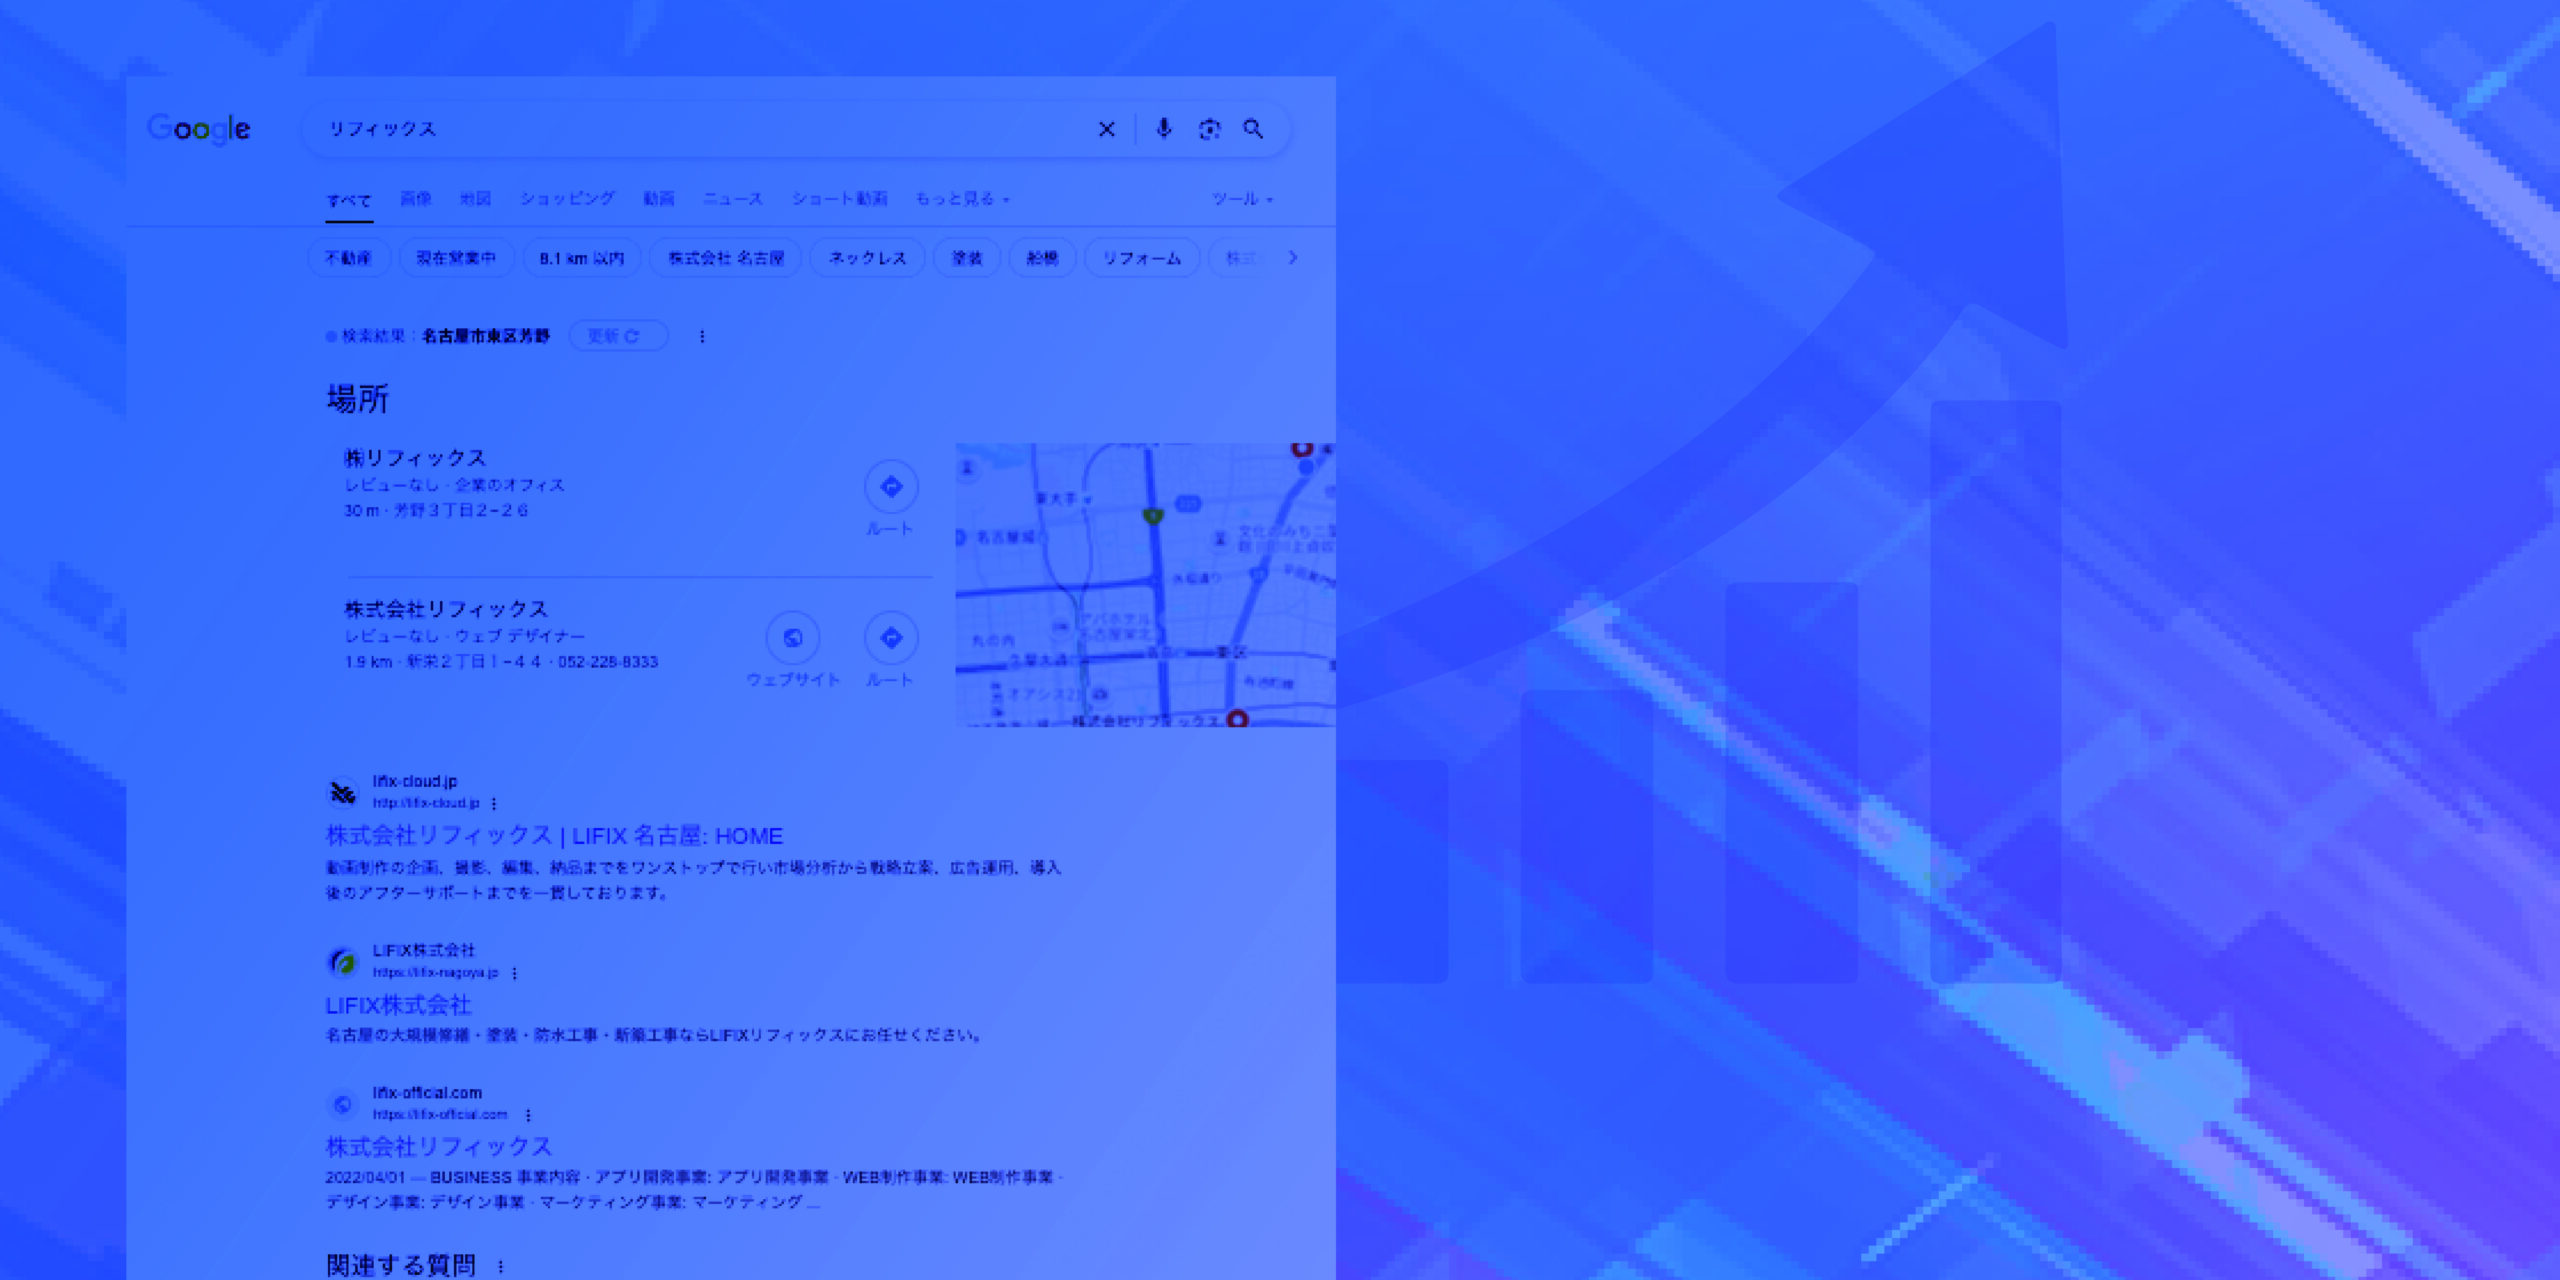Get route to 株リフィックス

[x=890, y=488]
